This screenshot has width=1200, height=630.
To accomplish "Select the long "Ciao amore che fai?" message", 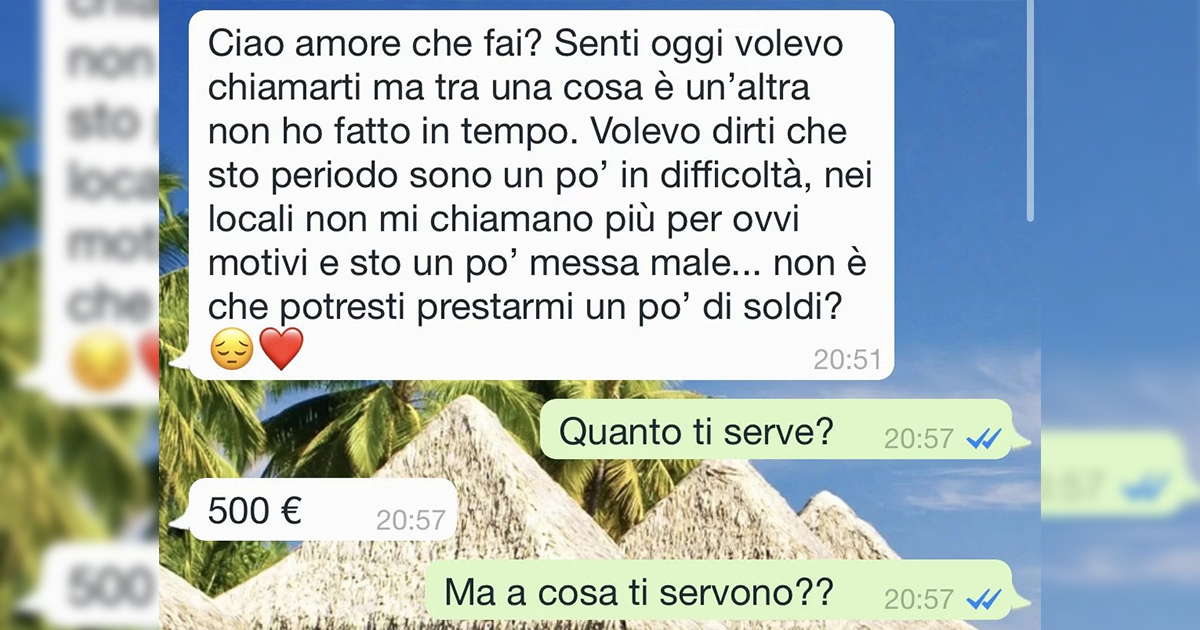I will [x=538, y=195].
